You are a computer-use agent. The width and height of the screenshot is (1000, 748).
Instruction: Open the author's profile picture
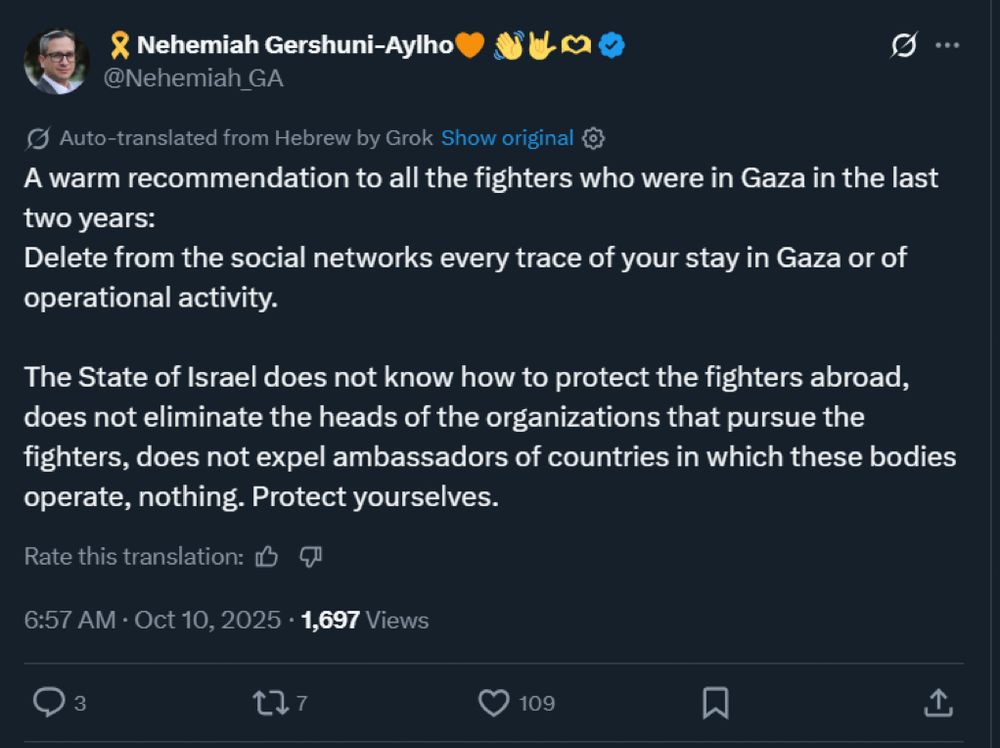(x=56, y=62)
